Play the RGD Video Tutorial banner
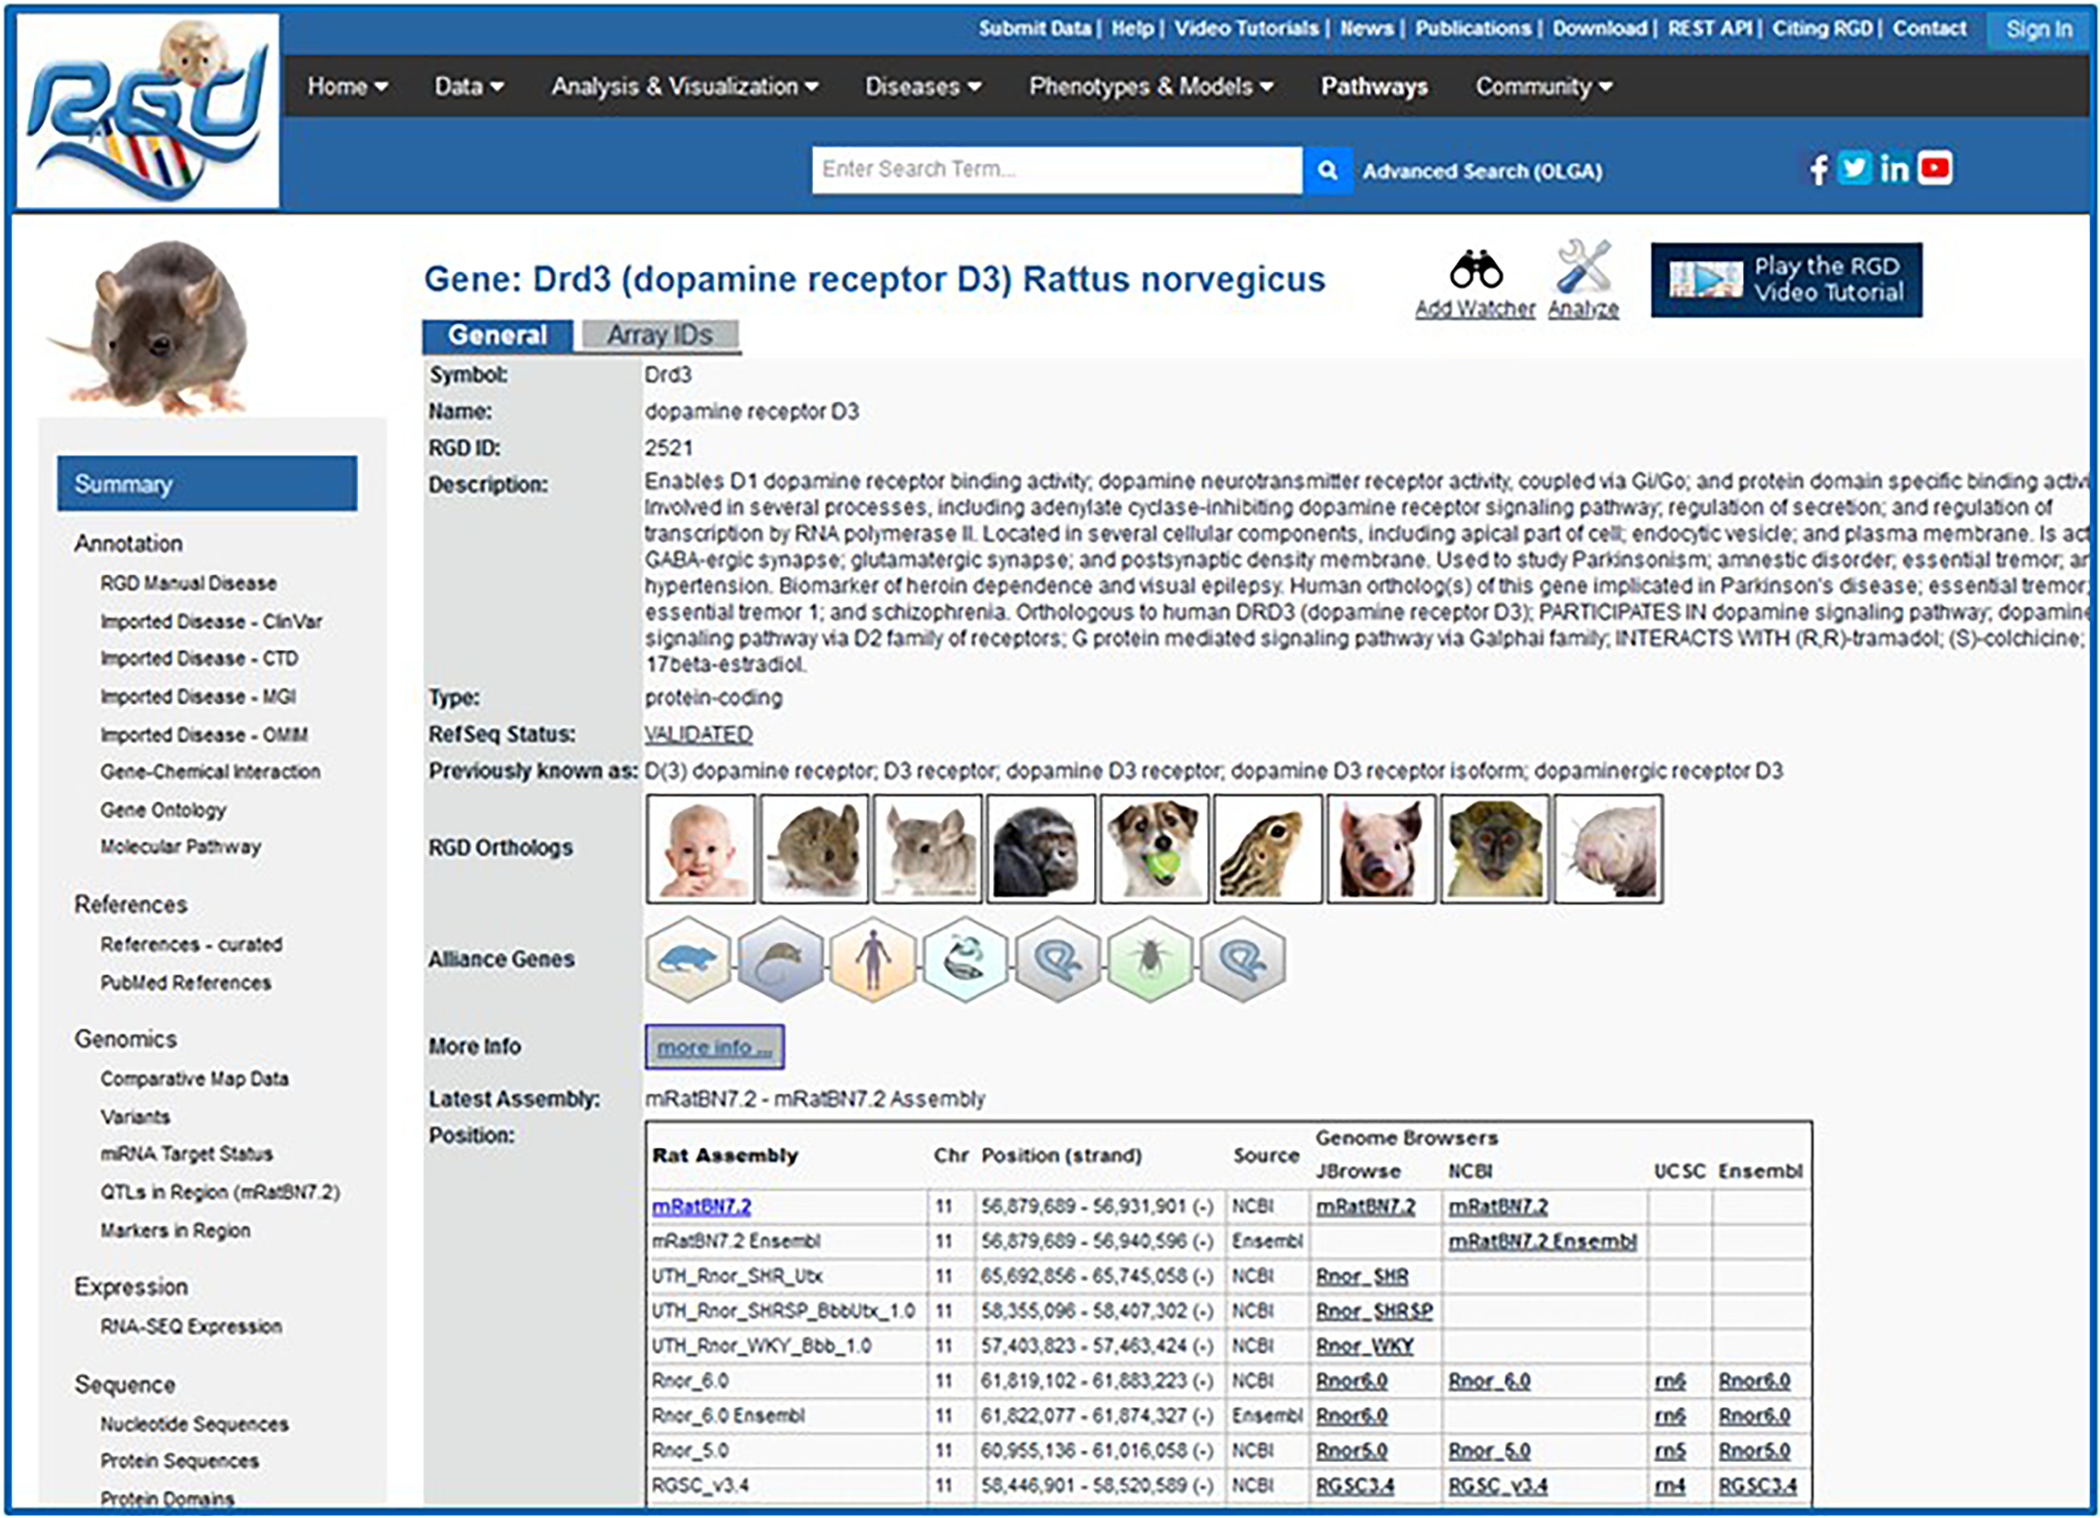The image size is (2100, 1518). tap(1786, 280)
